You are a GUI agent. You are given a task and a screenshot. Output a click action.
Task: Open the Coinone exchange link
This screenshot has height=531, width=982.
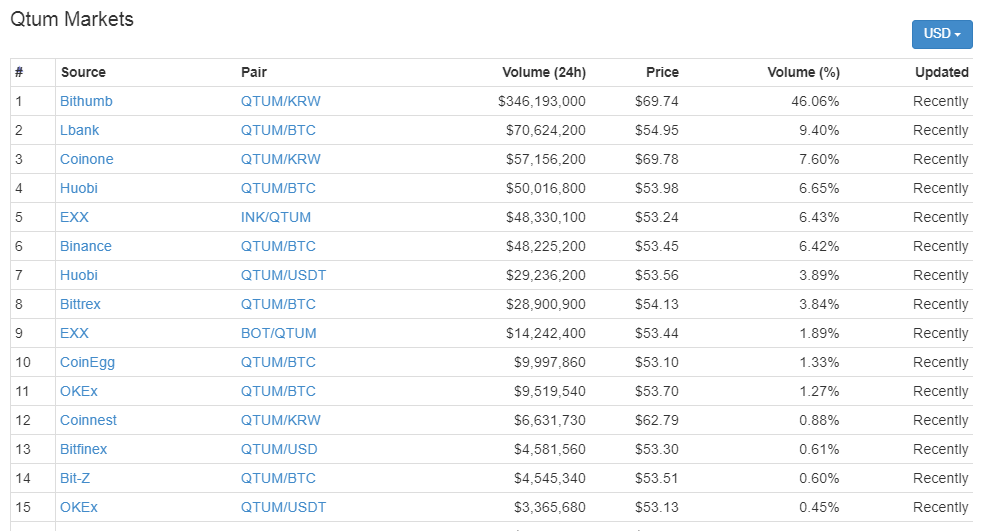point(87,159)
